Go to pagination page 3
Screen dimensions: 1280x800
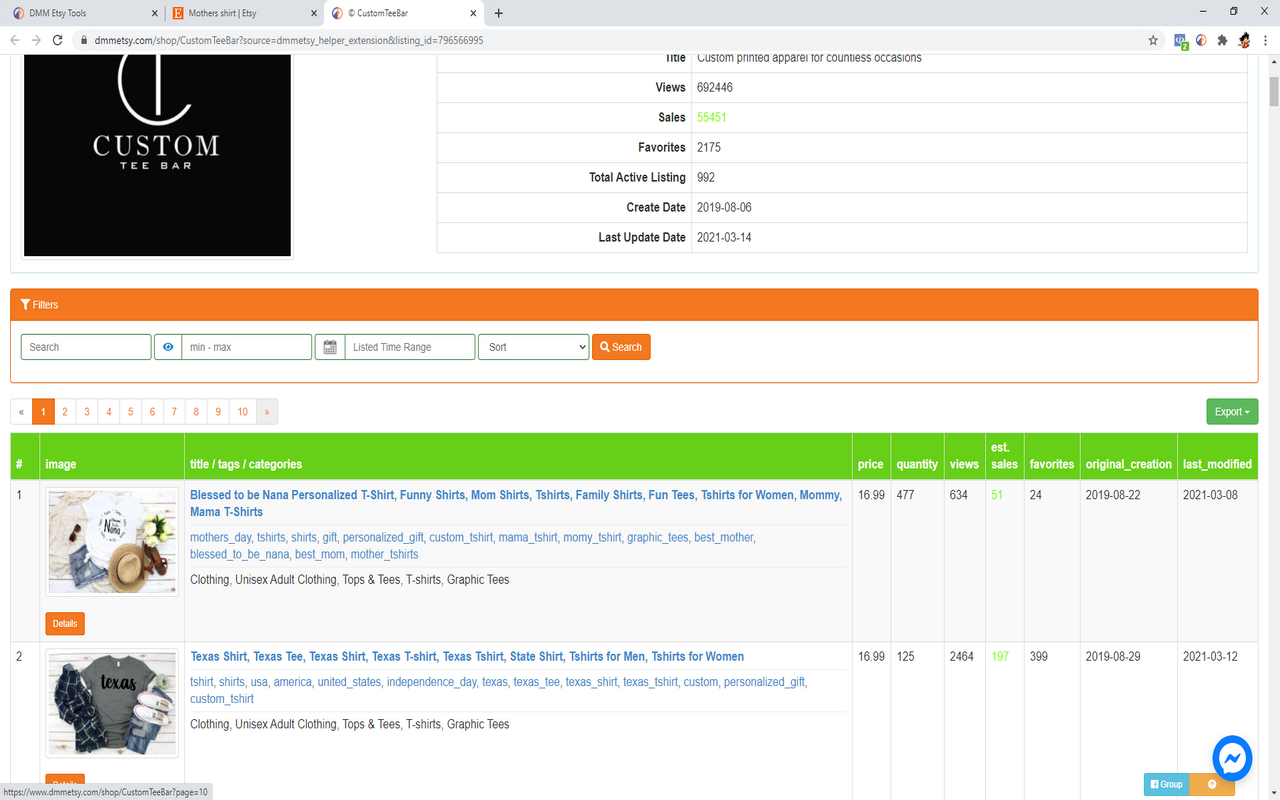click(x=87, y=412)
